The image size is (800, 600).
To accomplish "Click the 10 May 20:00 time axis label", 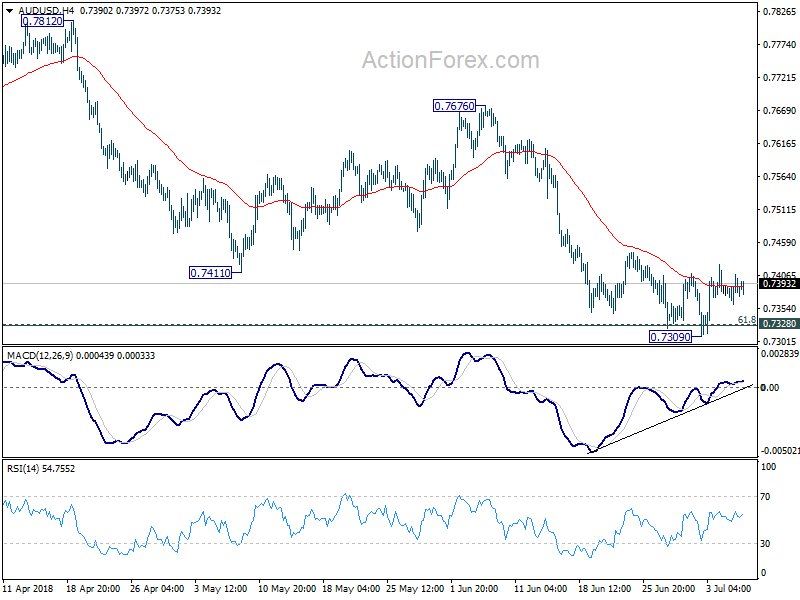I will point(285,588).
